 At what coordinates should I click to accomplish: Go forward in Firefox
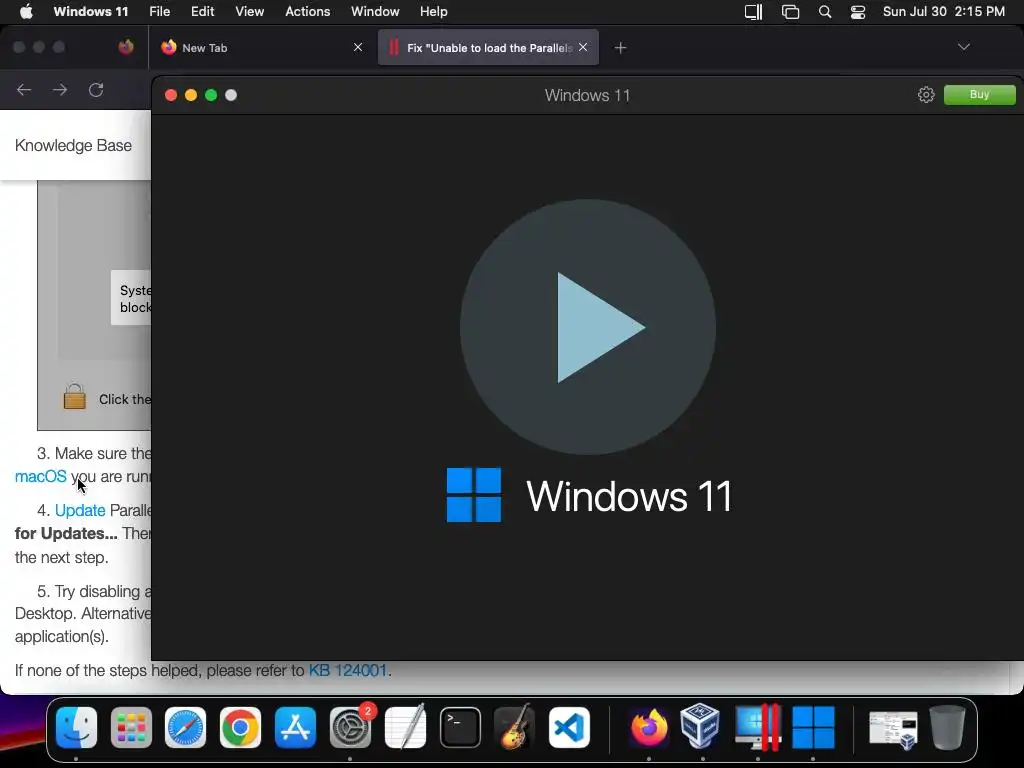tap(60, 89)
